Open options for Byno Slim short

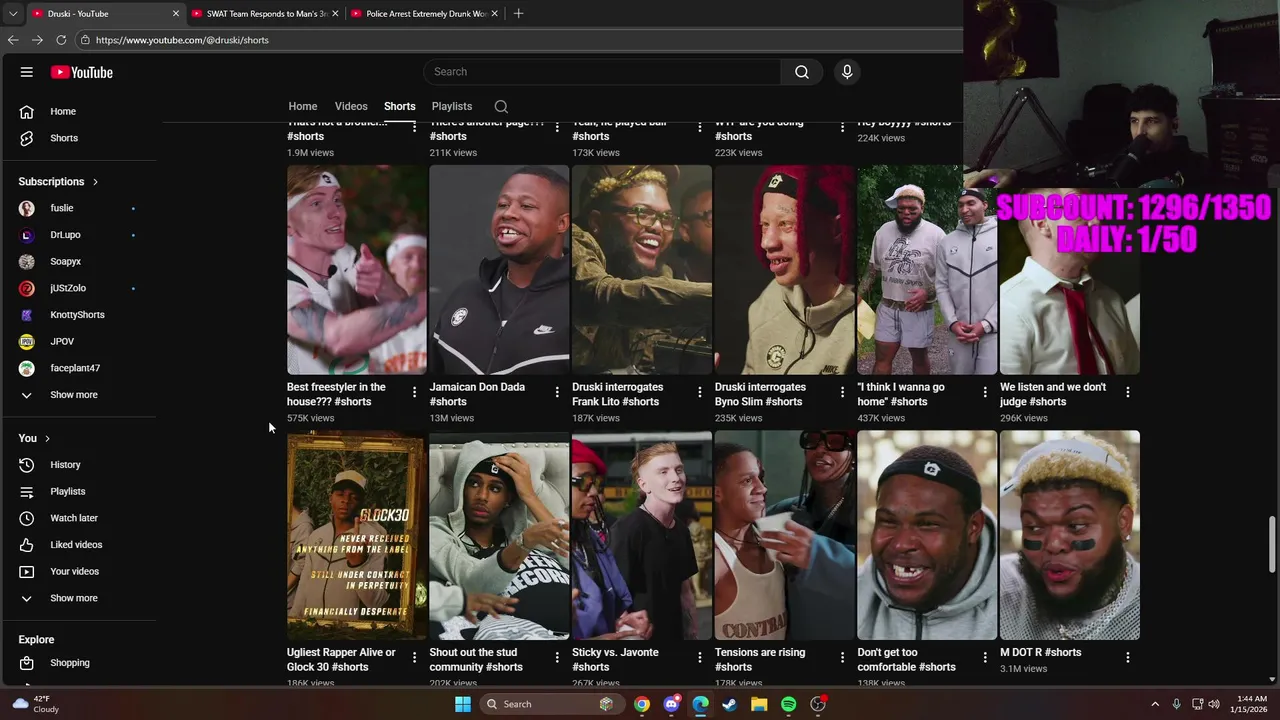(x=842, y=392)
